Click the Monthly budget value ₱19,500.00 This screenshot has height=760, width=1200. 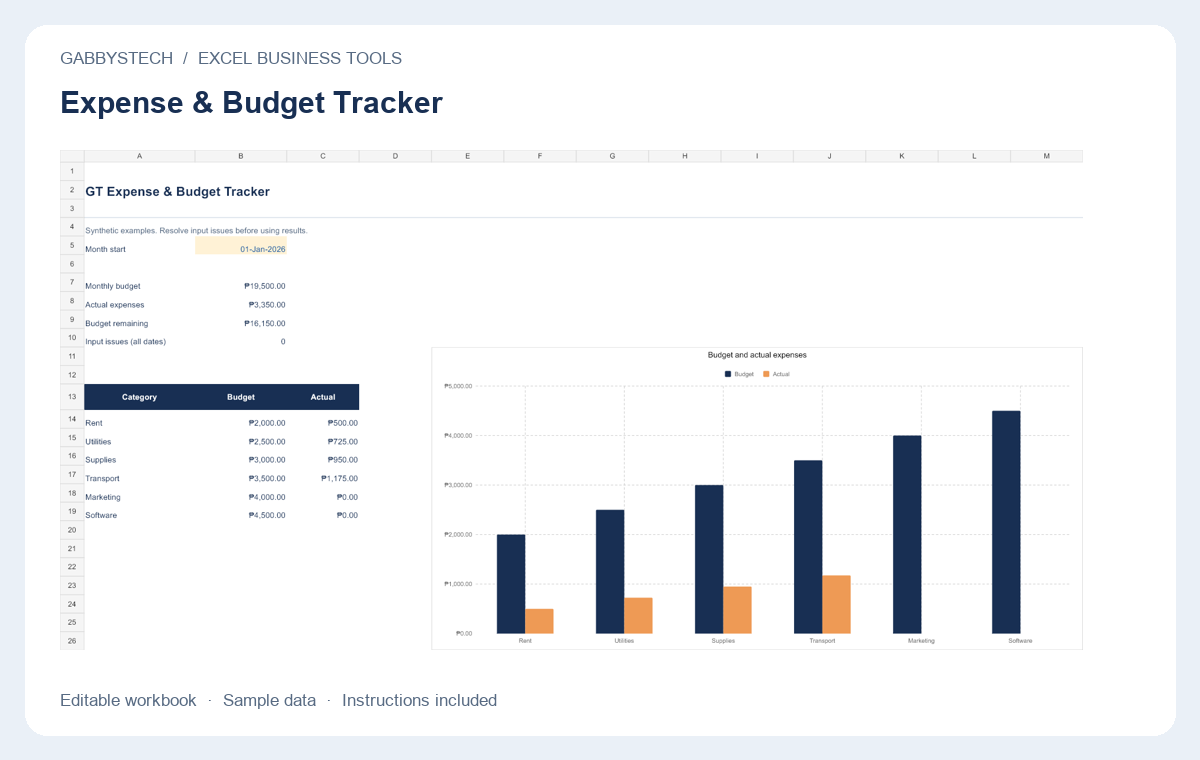click(x=265, y=286)
